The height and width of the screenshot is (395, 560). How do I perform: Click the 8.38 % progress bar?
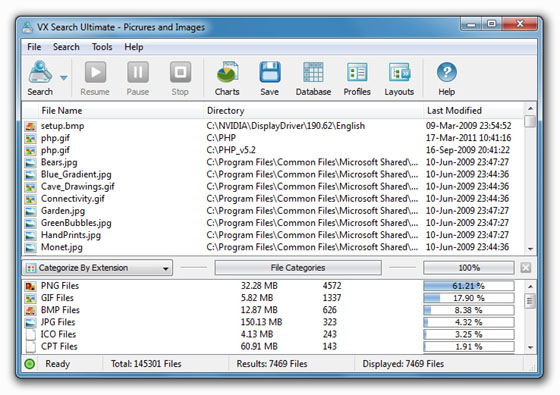tap(469, 310)
